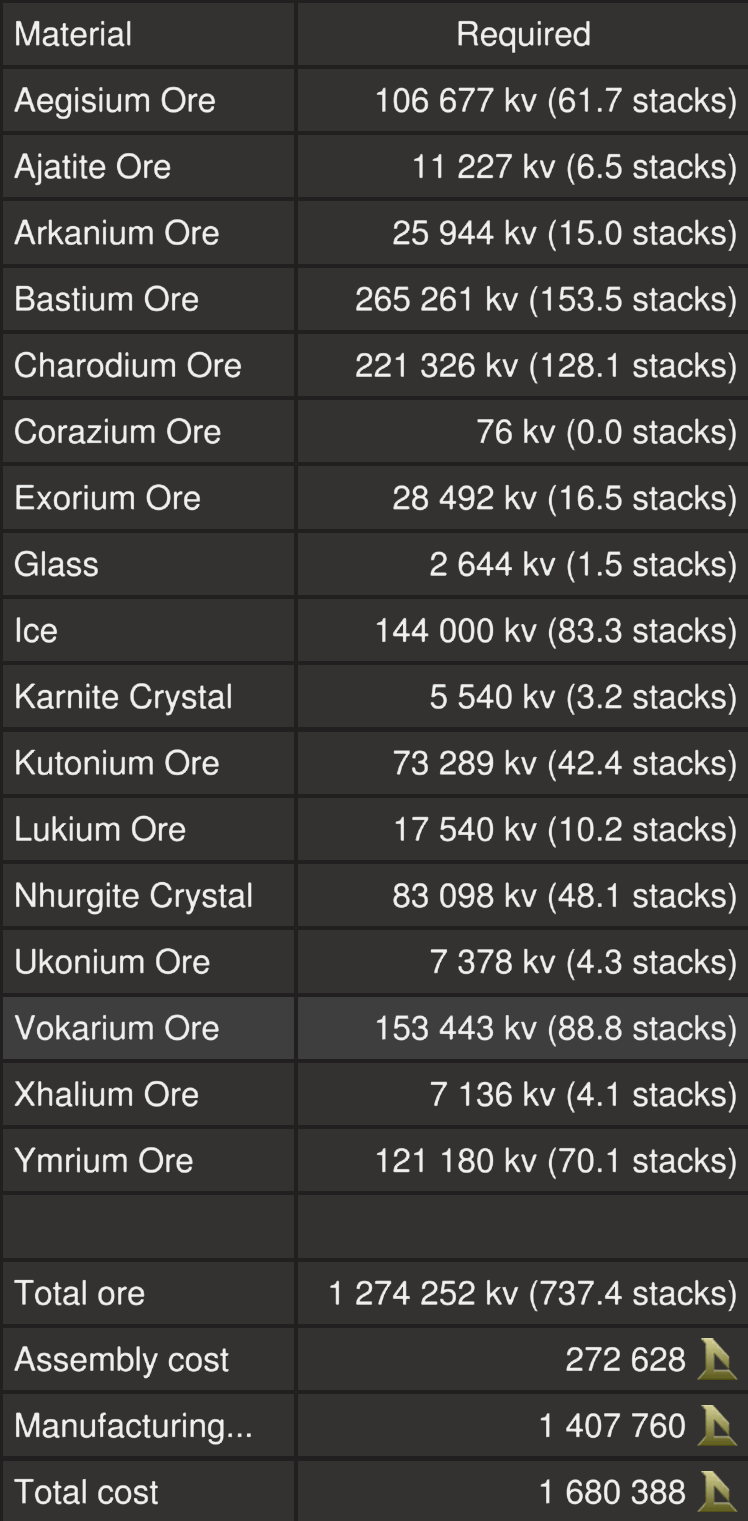Viewport: 748px width, 1521px height.
Task: Select Charodium Ore in the list
Action: 128,365
